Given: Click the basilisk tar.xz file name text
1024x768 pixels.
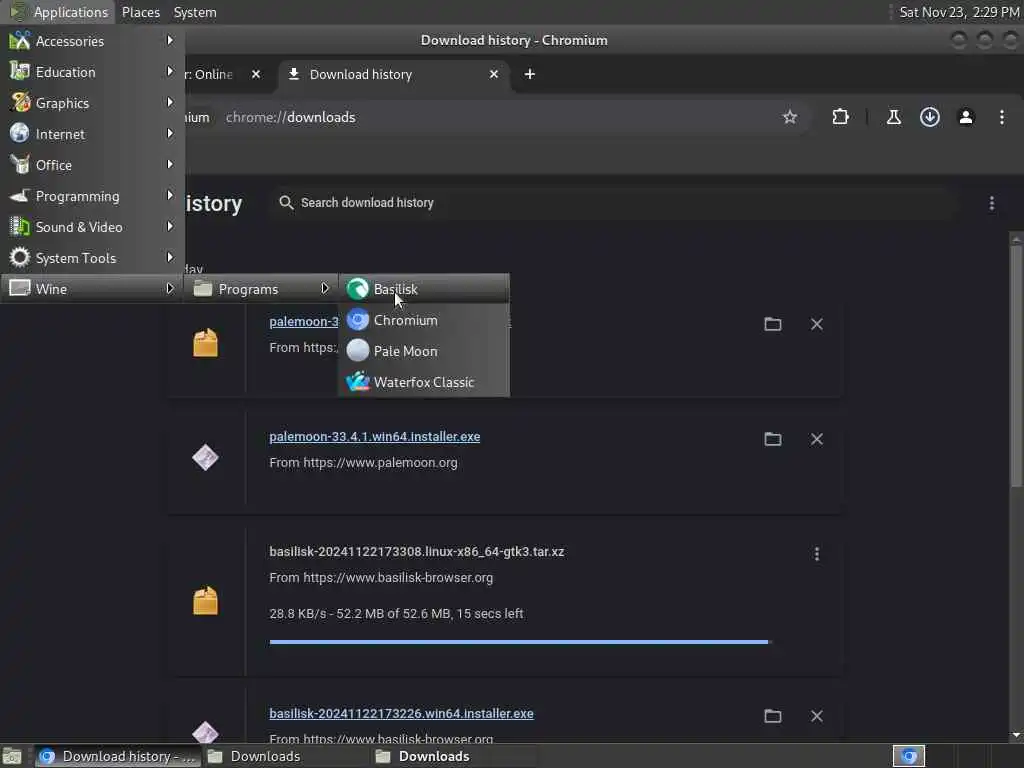Looking at the screenshot, I should coord(417,551).
